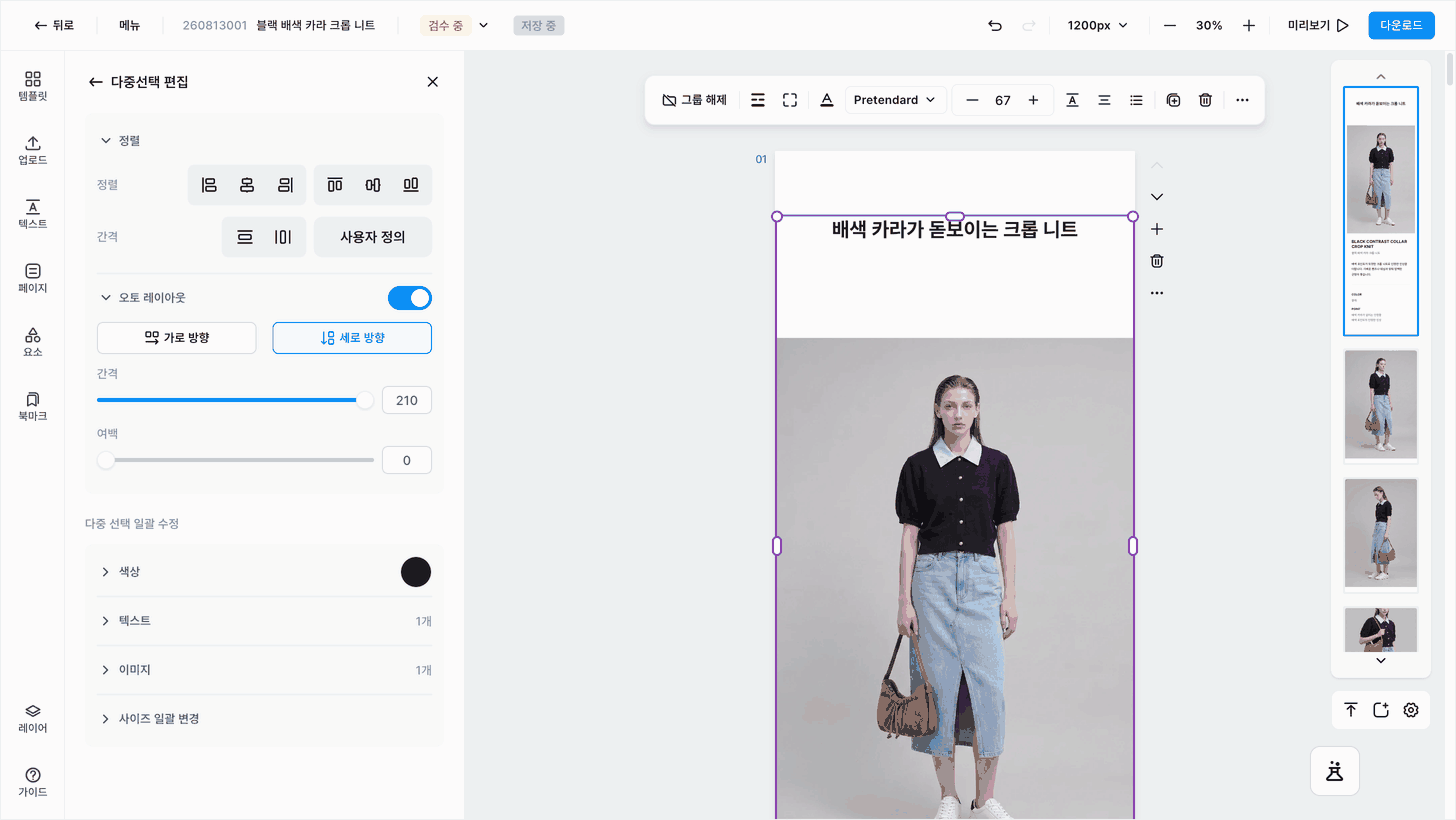This screenshot has width=1456, height=820.
Task: Open the Pretendard font dropdown
Action: click(x=896, y=100)
